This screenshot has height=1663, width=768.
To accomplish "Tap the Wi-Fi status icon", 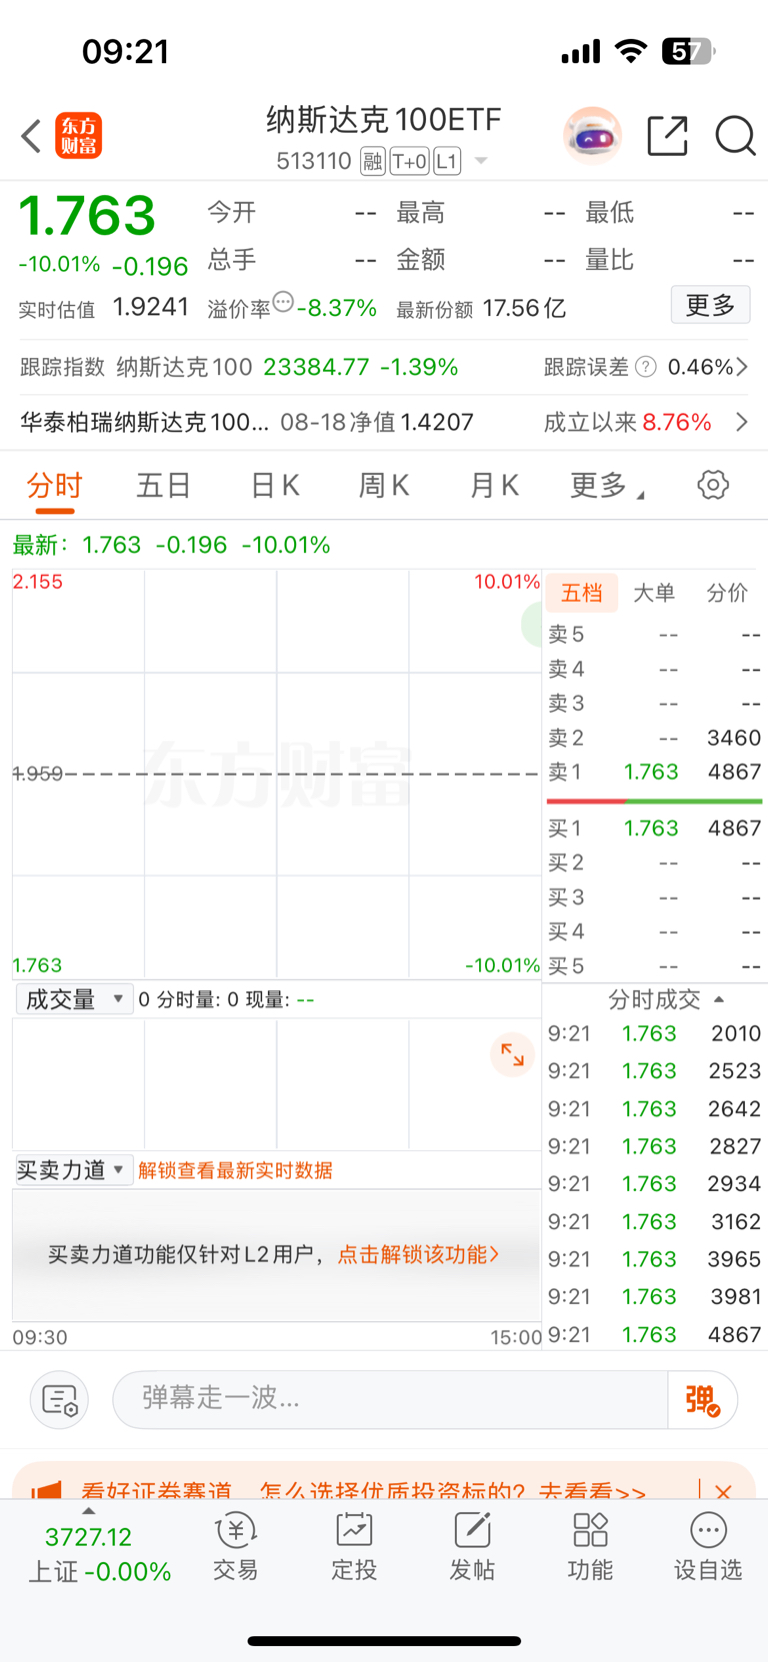I will coord(630,51).
